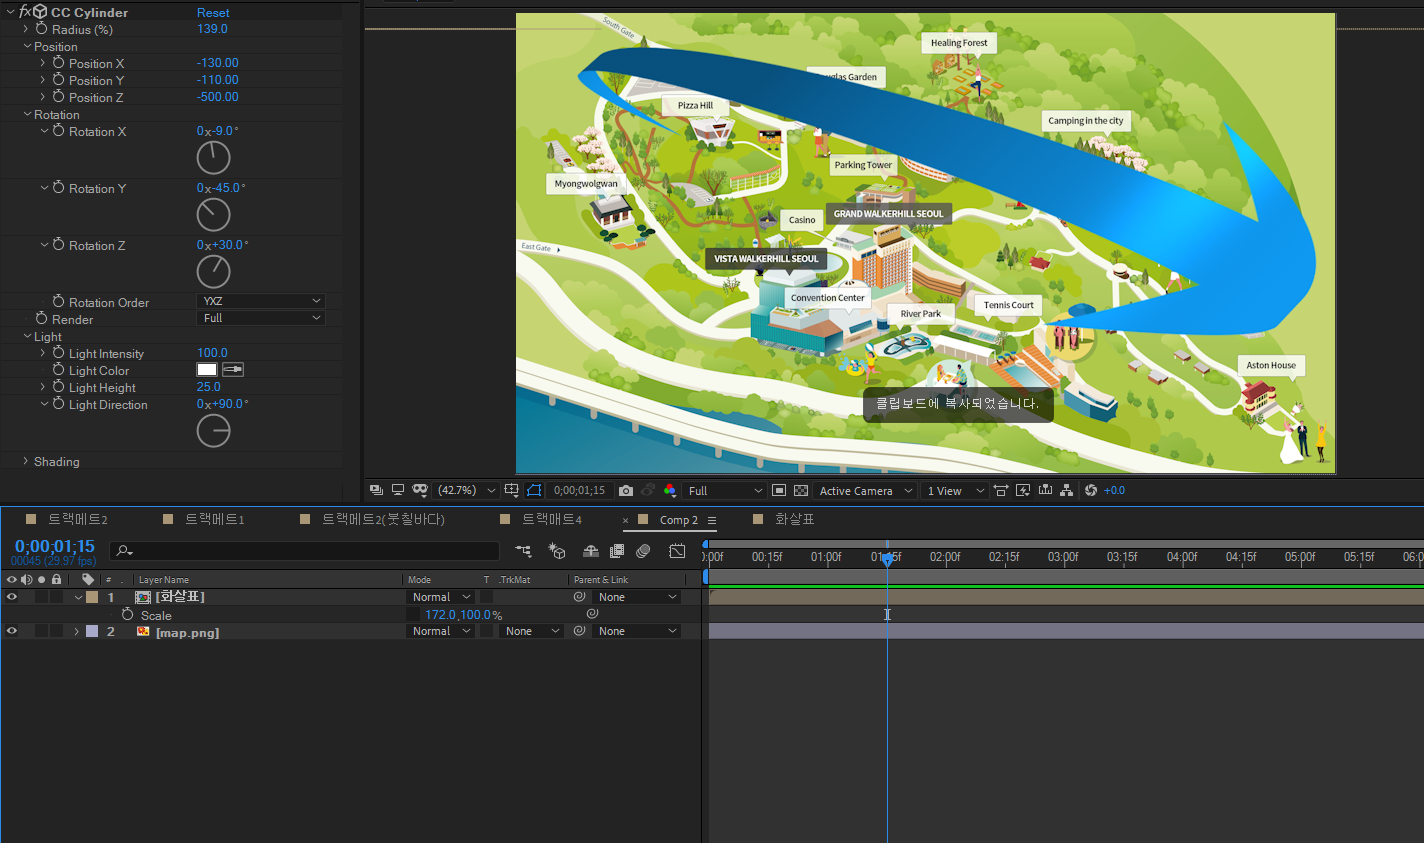This screenshot has width=1424, height=843.
Task: Expand the map.png layer properties
Action: coord(77,631)
